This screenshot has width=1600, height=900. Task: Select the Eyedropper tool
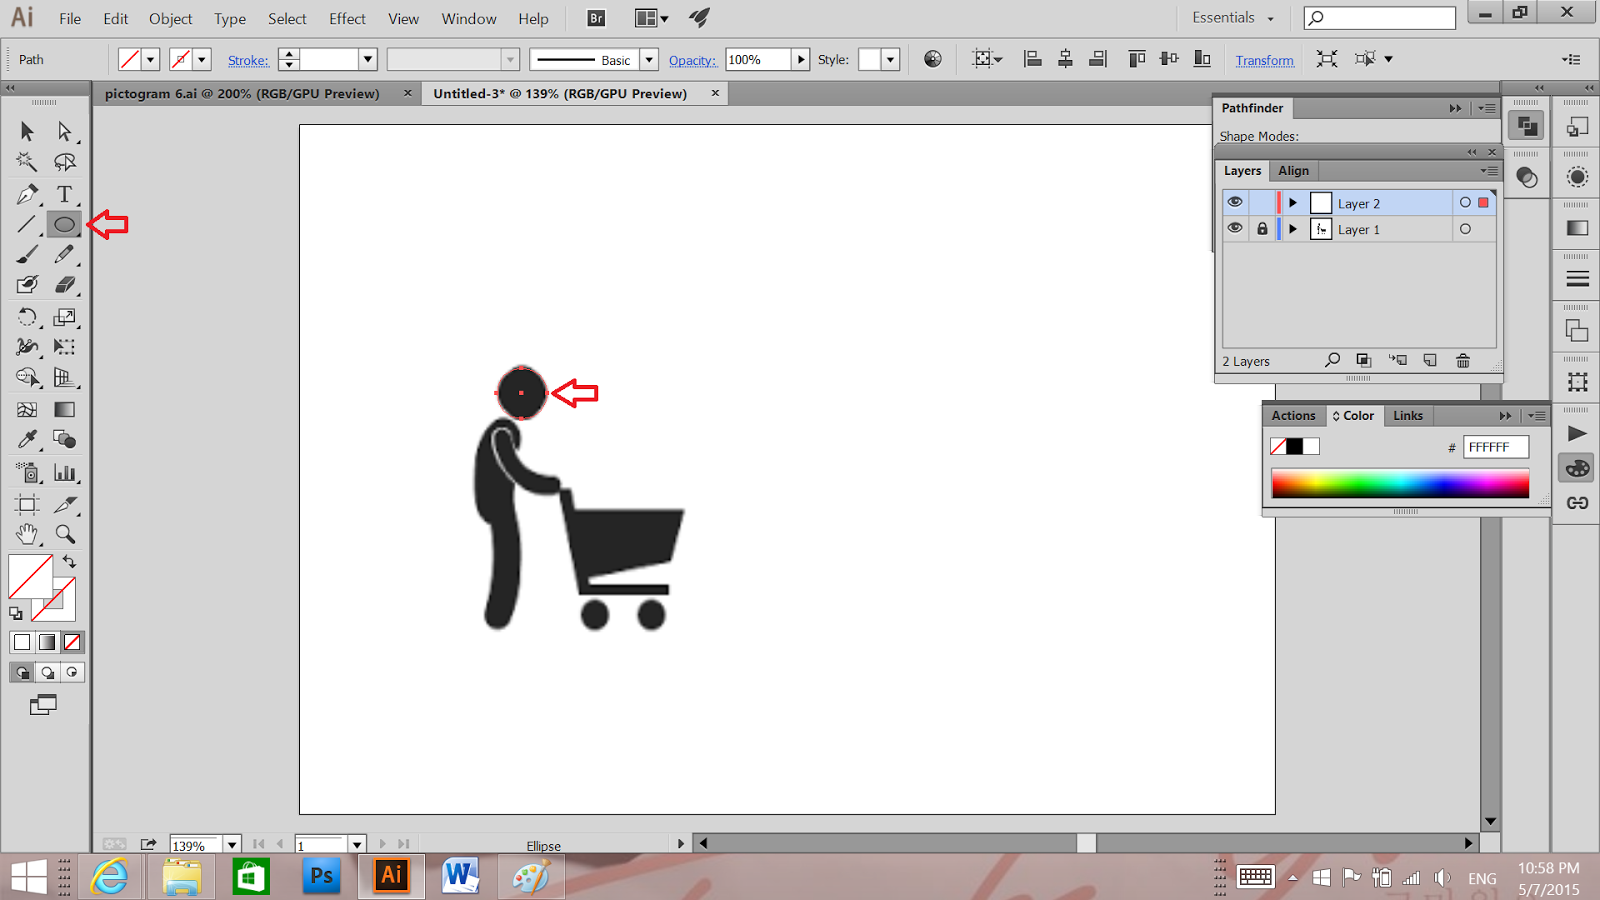point(27,440)
